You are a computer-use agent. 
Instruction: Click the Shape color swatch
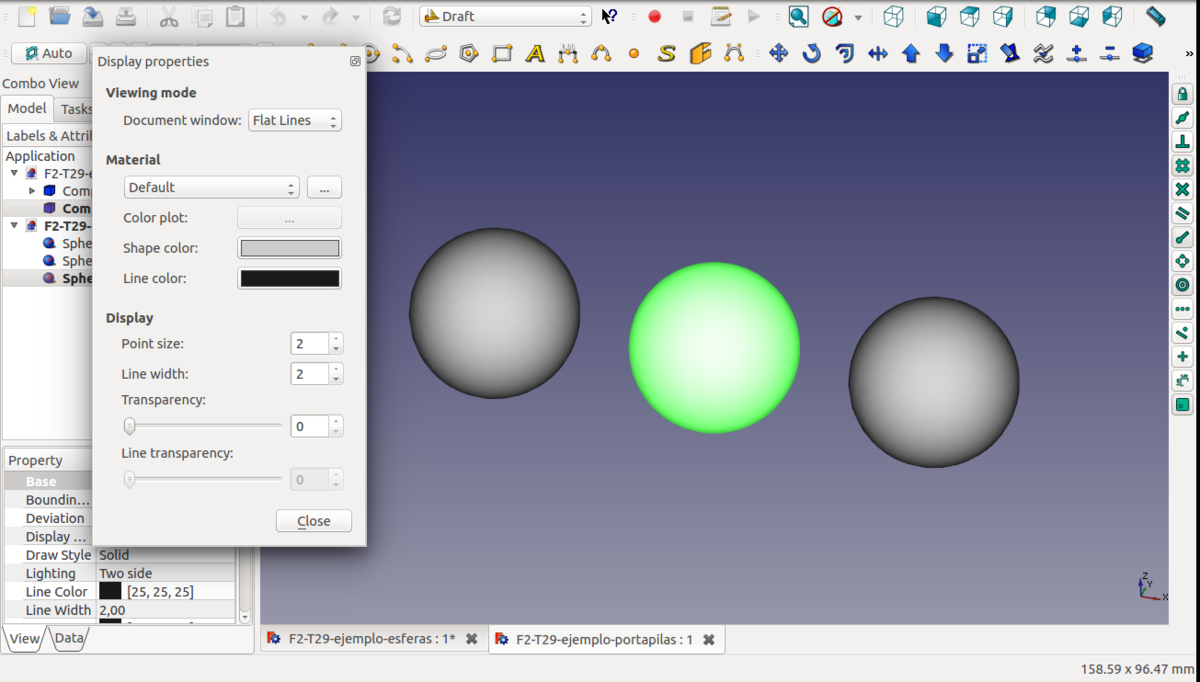click(x=289, y=248)
